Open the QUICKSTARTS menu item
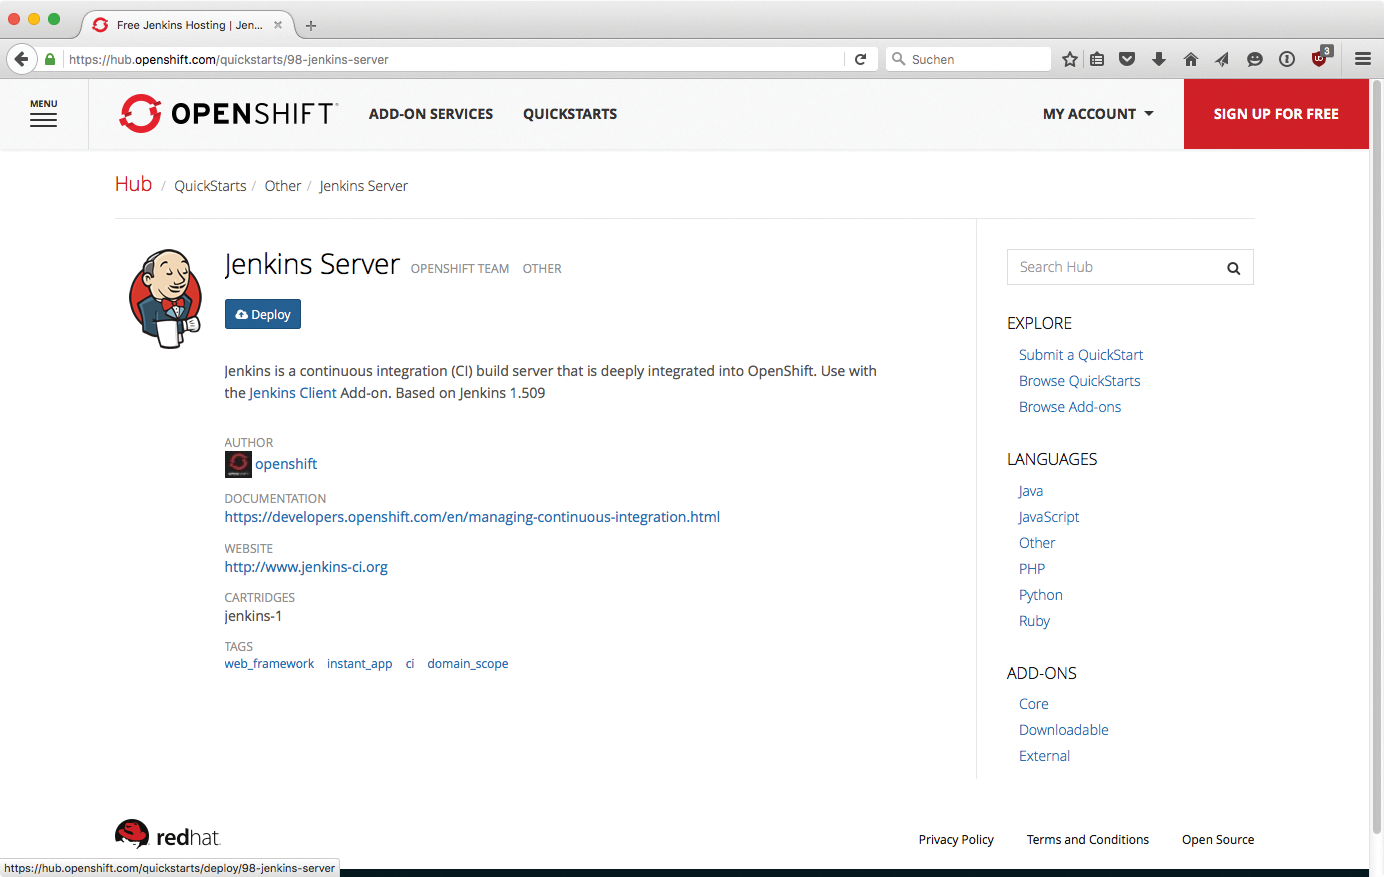1384x877 pixels. pos(570,114)
